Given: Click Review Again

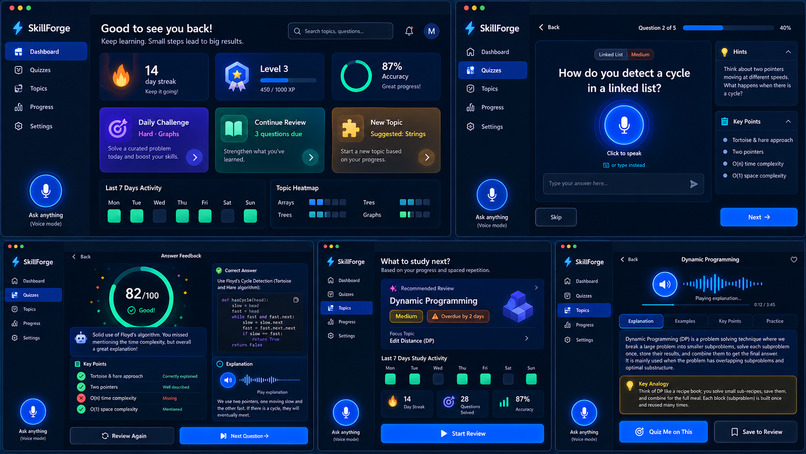Looking at the screenshot, I should click(x=122, y=436).
